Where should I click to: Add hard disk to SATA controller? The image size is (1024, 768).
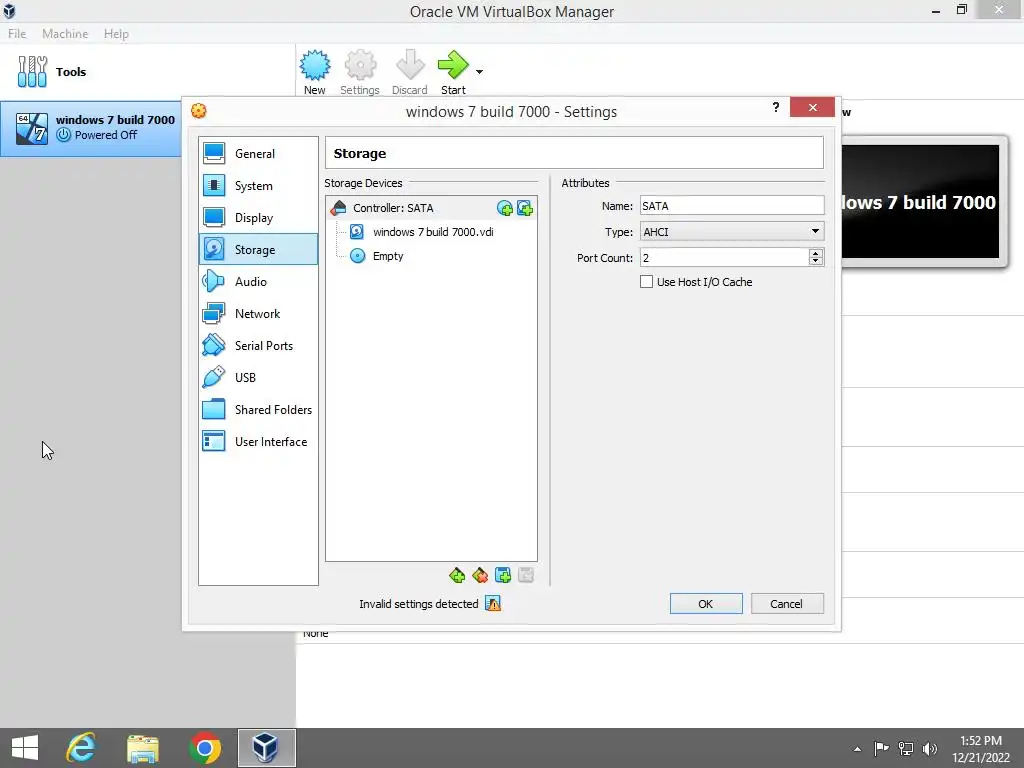(x=525, y=208)
